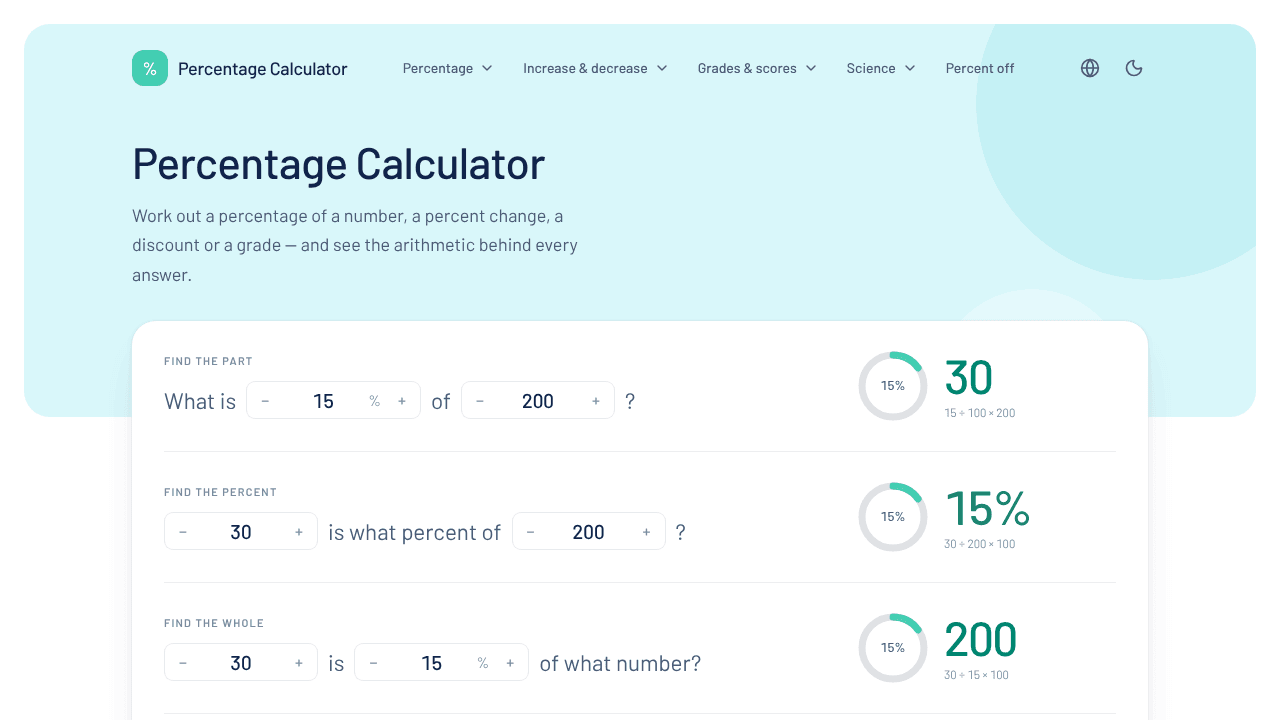1280x720 pixels.
Task: Click the percent logo icon
Action: (x=150, y=68)
